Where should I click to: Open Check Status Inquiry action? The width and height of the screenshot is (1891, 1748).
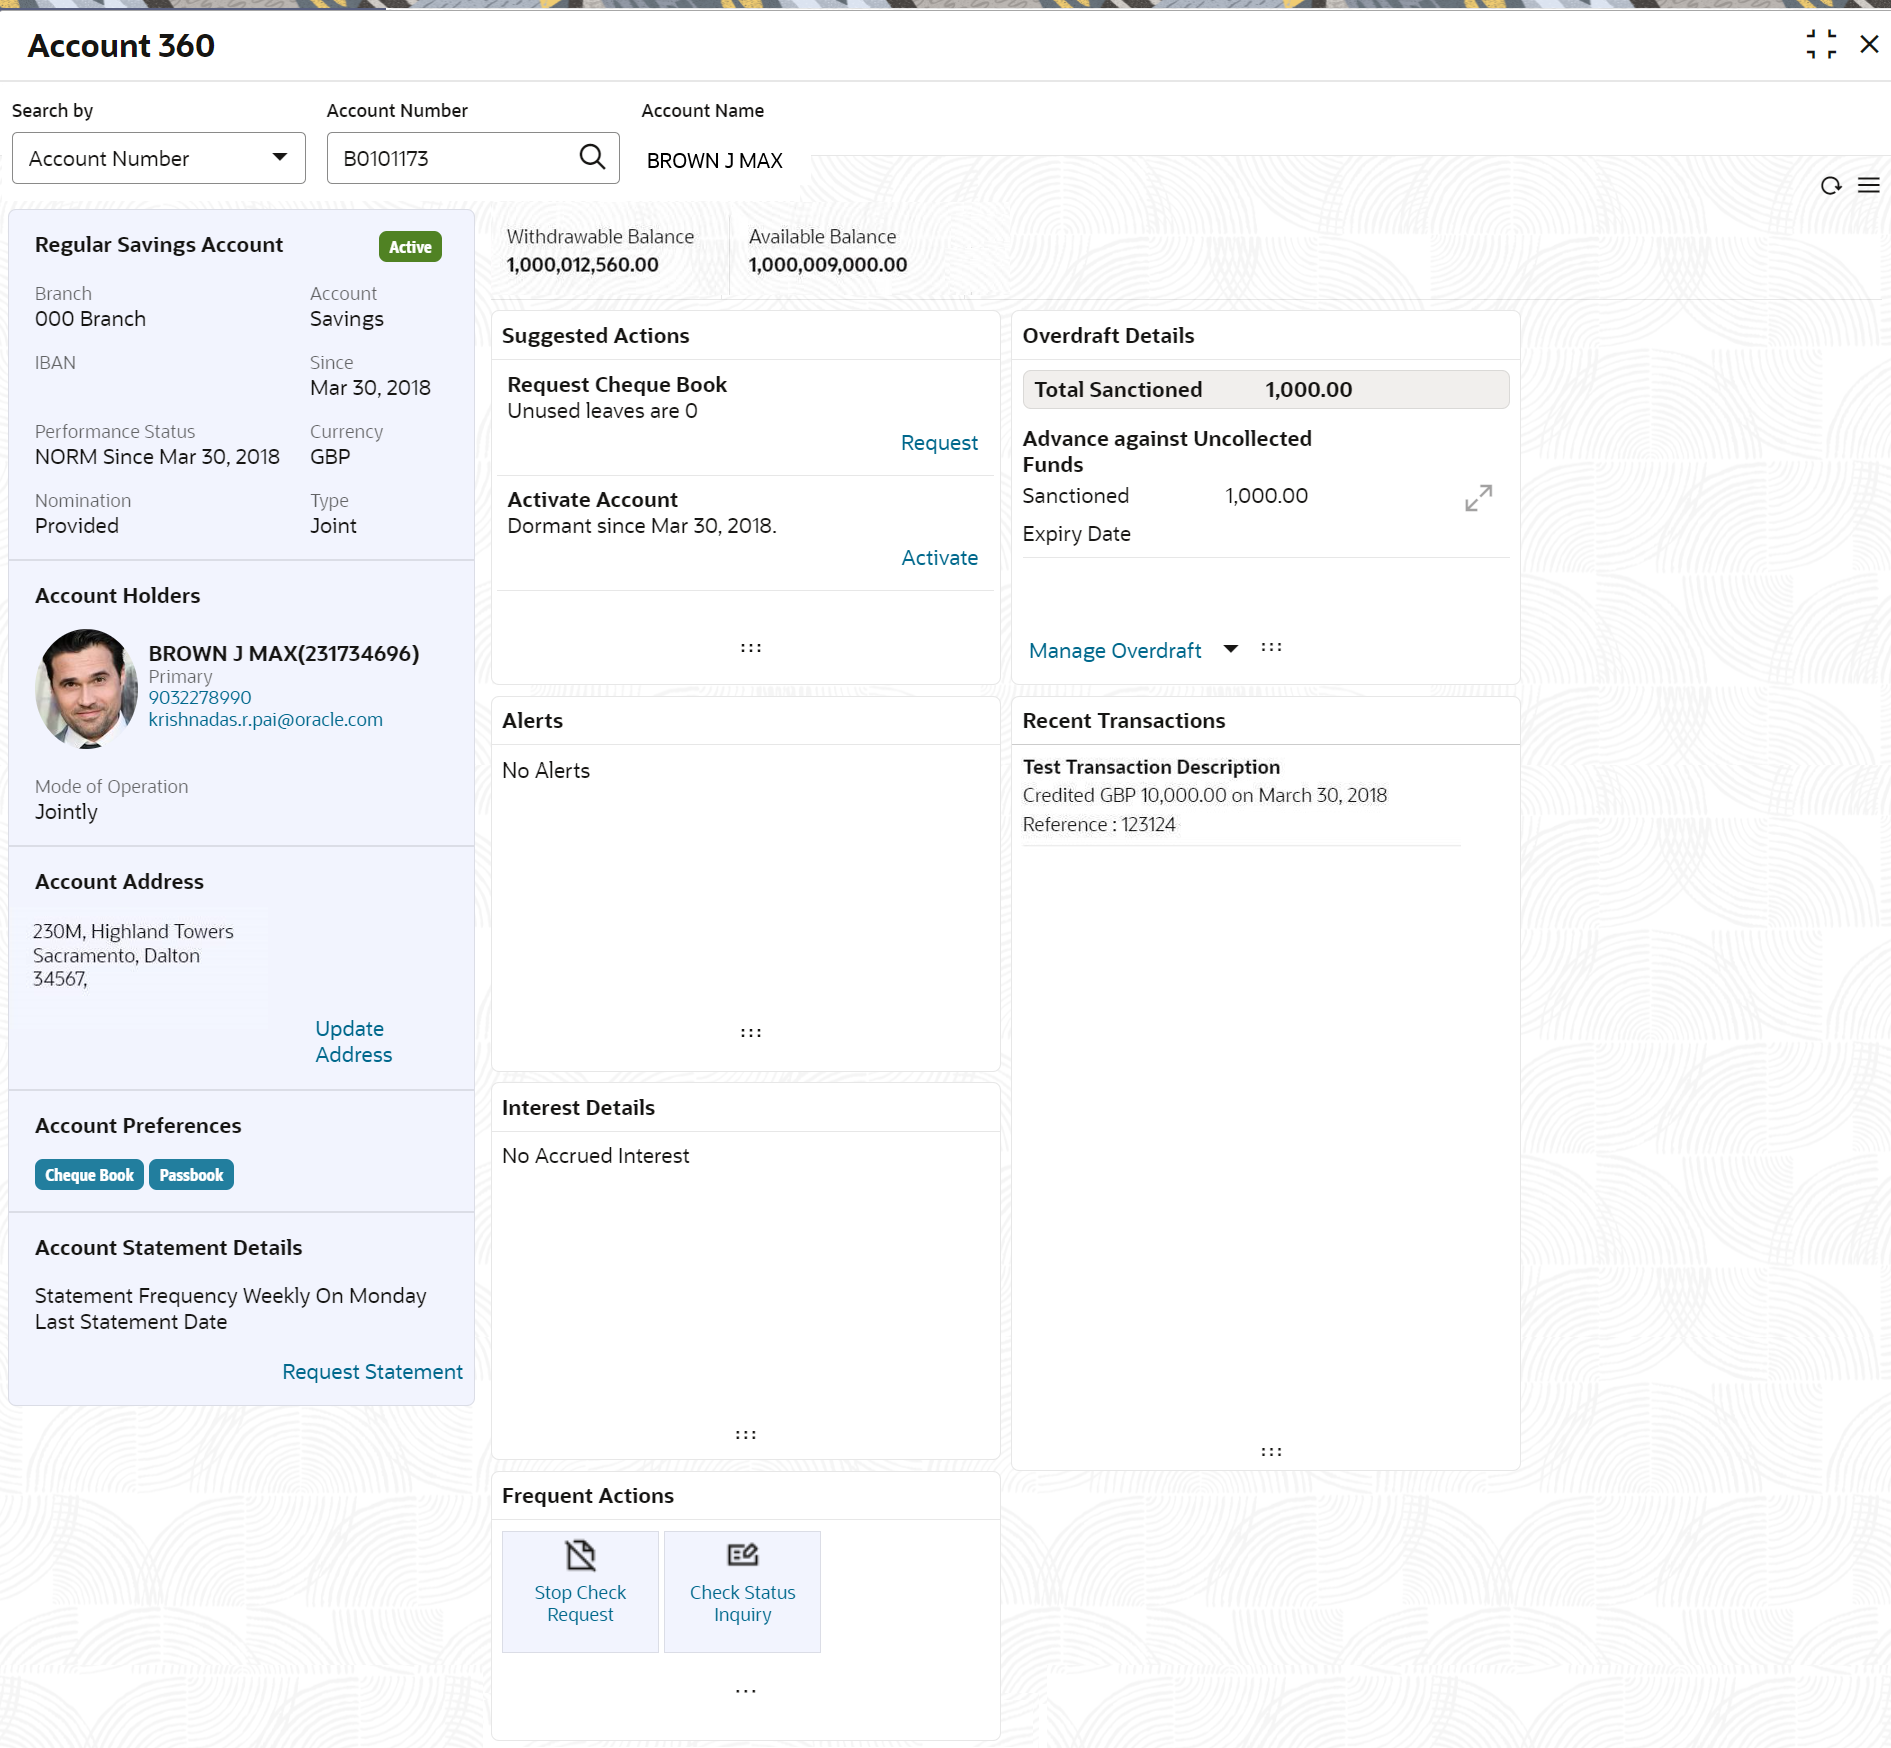(742, 1591)
